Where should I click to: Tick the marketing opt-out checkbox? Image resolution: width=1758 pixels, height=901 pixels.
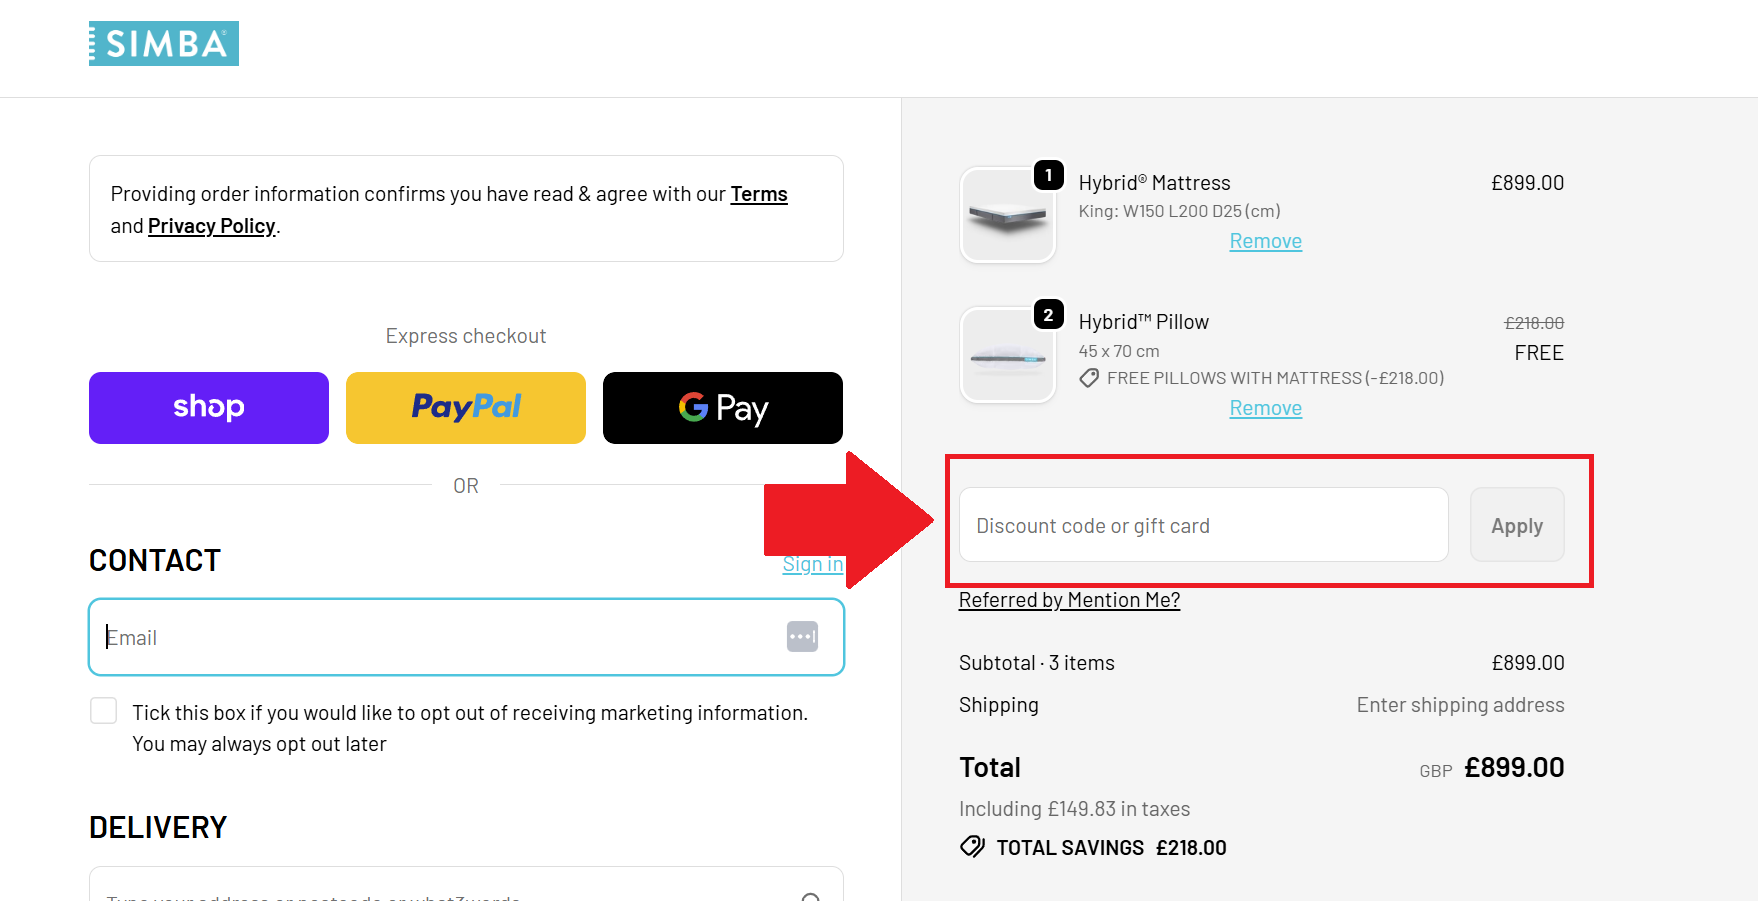[x=104, y=711]
